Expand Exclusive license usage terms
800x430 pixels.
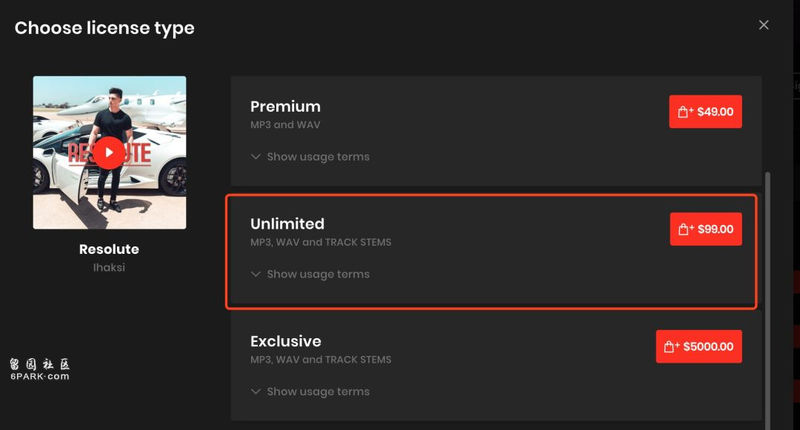pos(310,391)
